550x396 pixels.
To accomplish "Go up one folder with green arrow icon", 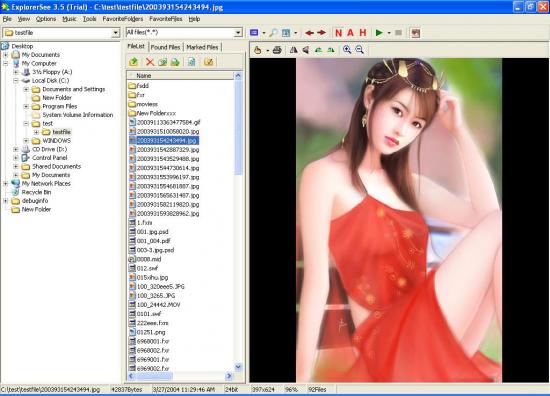I will (x=133, y=62).
